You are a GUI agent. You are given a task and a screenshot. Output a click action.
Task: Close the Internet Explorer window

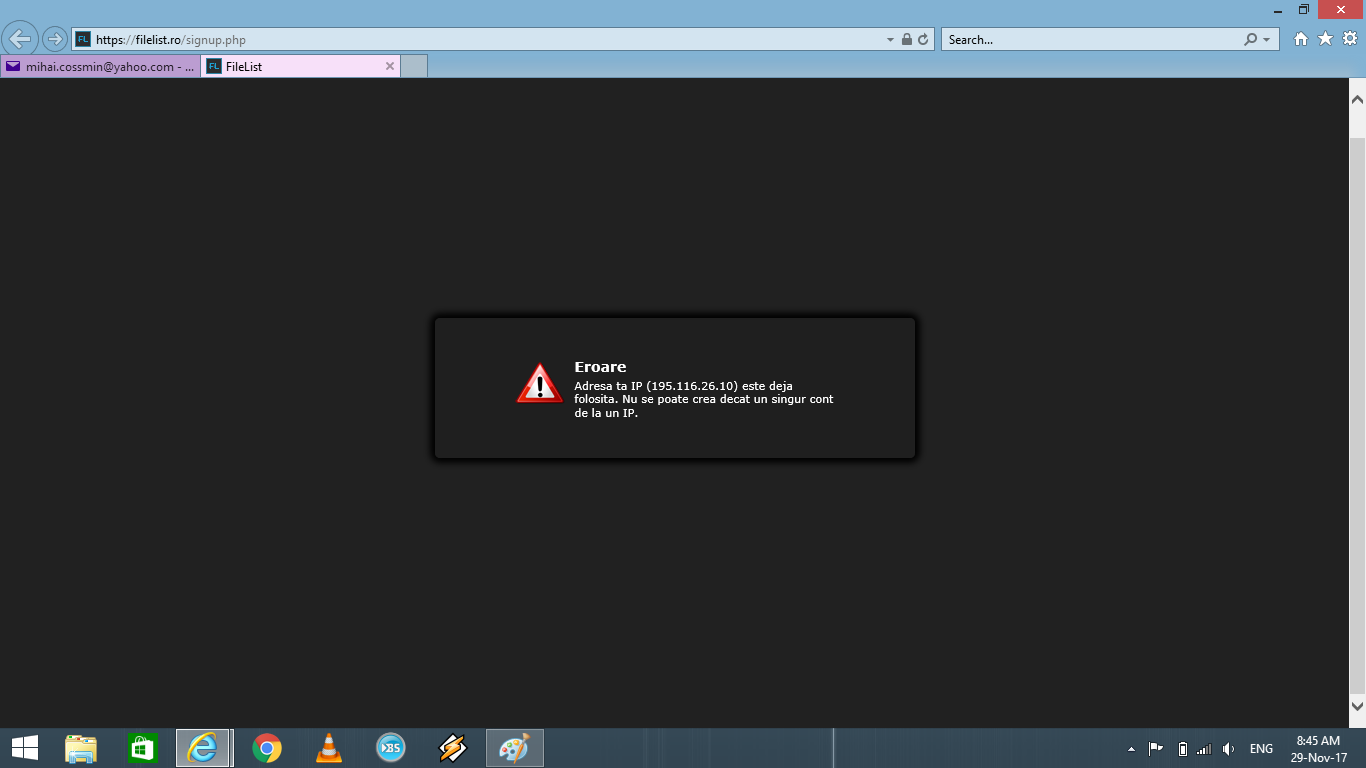pos(1341,9)
